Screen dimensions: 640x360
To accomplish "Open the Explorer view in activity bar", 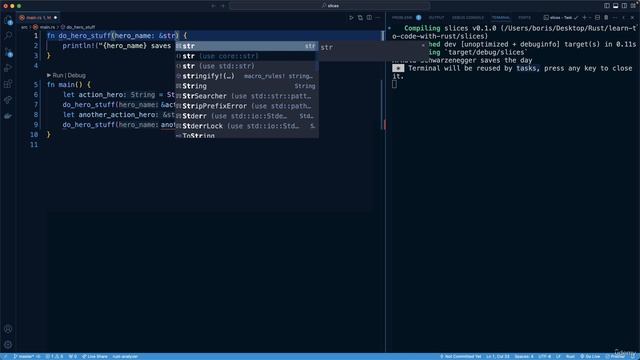I will coord(8,20).
